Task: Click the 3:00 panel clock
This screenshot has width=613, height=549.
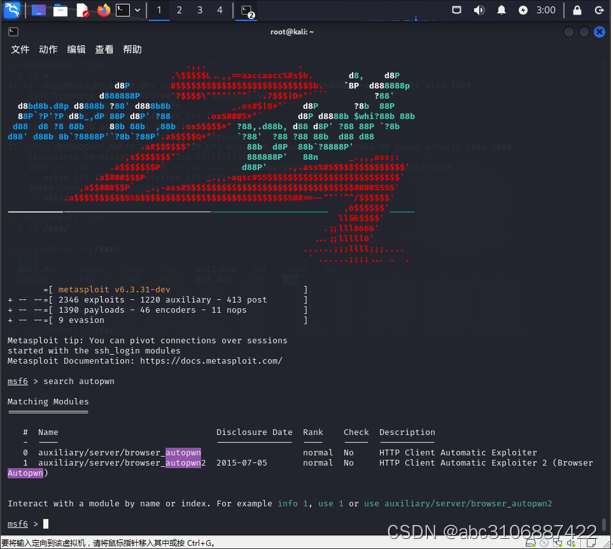Action: [x=546, y=10]
